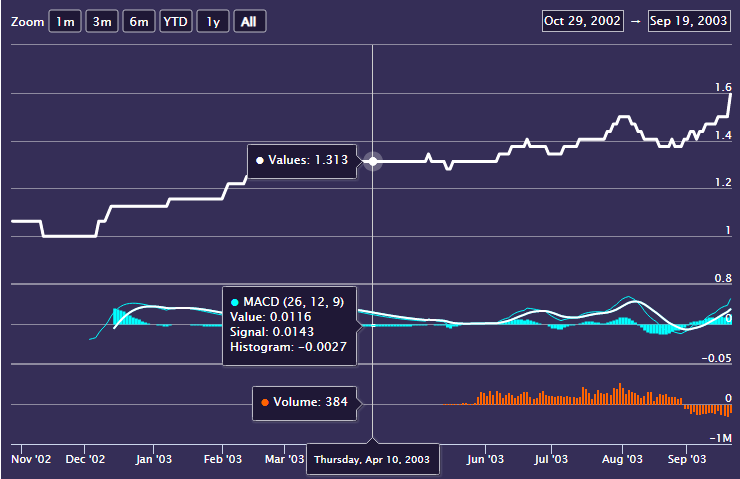Click the orange dot beside Volume: 384
The image size is (740, 479).
[x=265, y=402]
